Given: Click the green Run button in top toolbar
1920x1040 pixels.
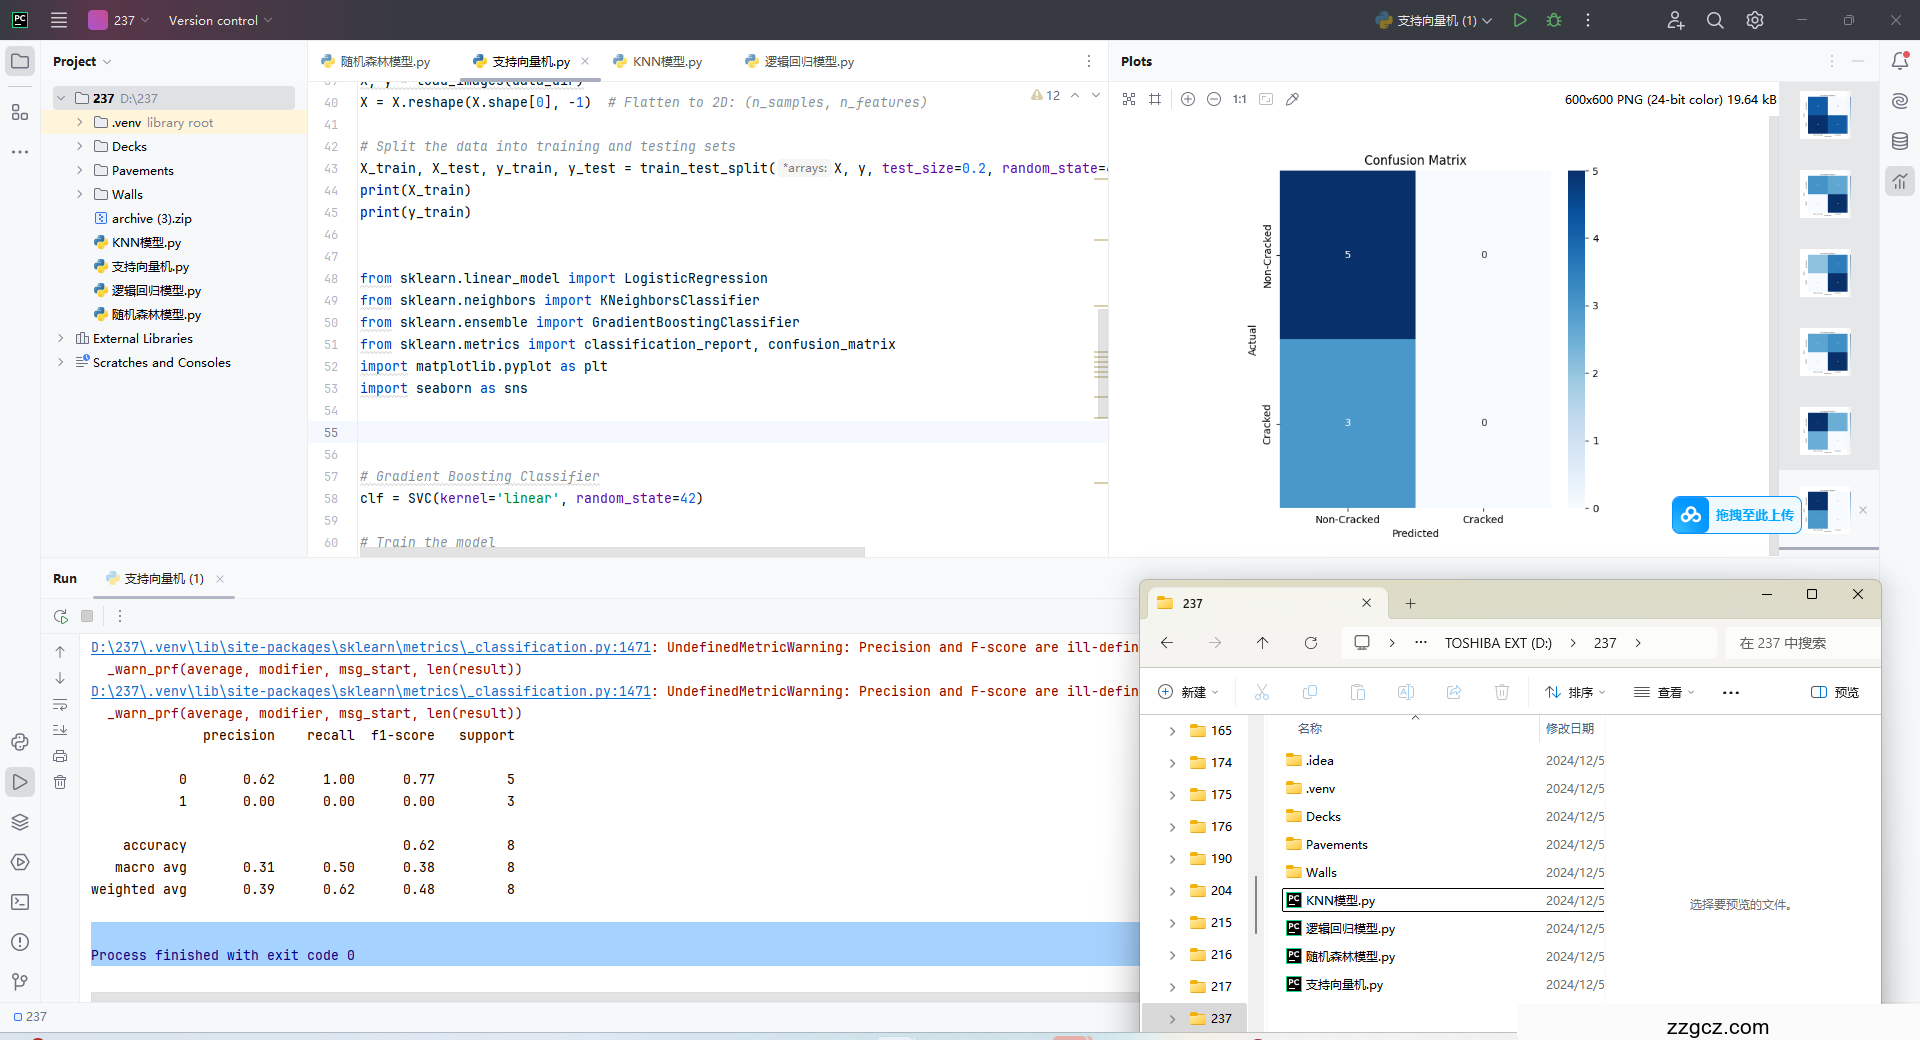Looking at the screenshot, I should (1519, 20).
